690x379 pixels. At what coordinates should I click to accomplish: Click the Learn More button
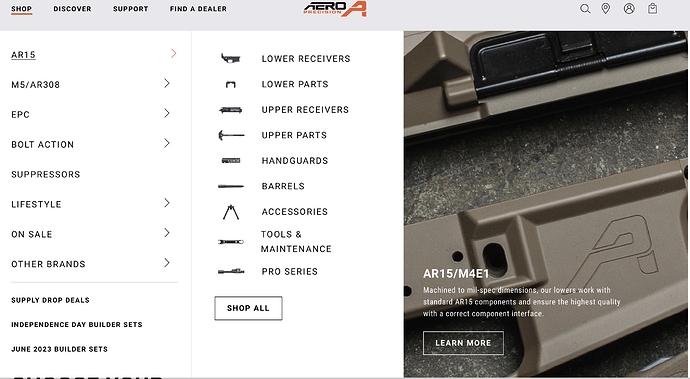pos(463,343)
